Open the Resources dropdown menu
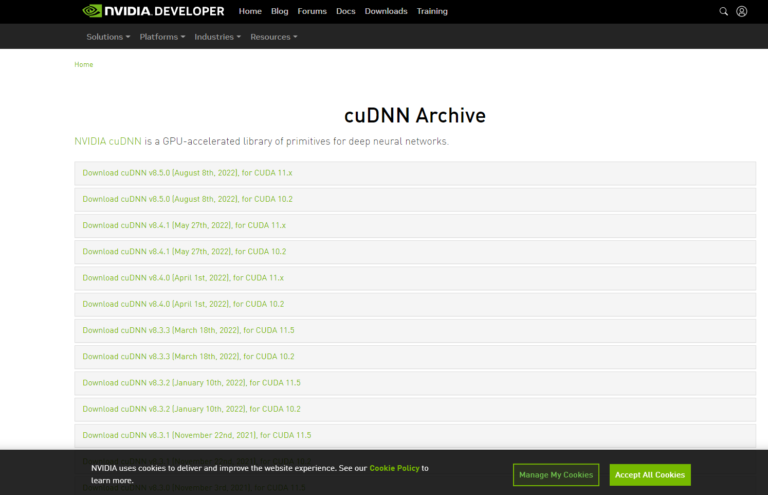This screenshot has height=495, width=768. click(273, 37)
